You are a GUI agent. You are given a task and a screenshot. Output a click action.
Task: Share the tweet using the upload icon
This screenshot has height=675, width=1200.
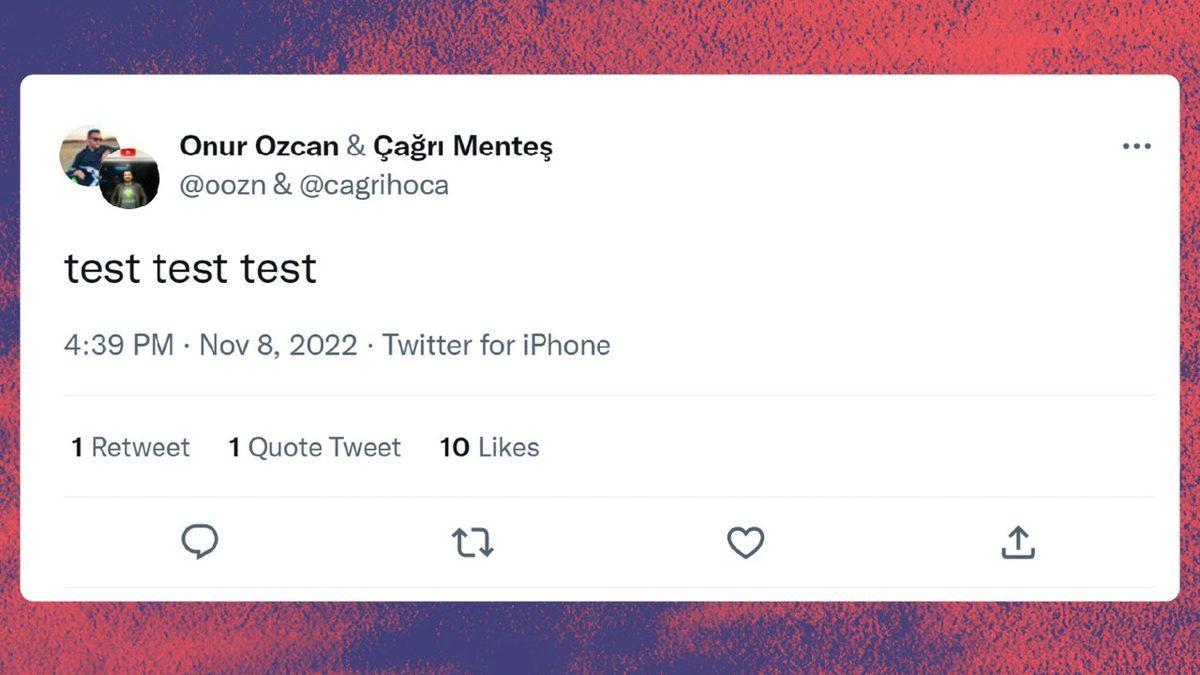click(x=1017, y=541)
